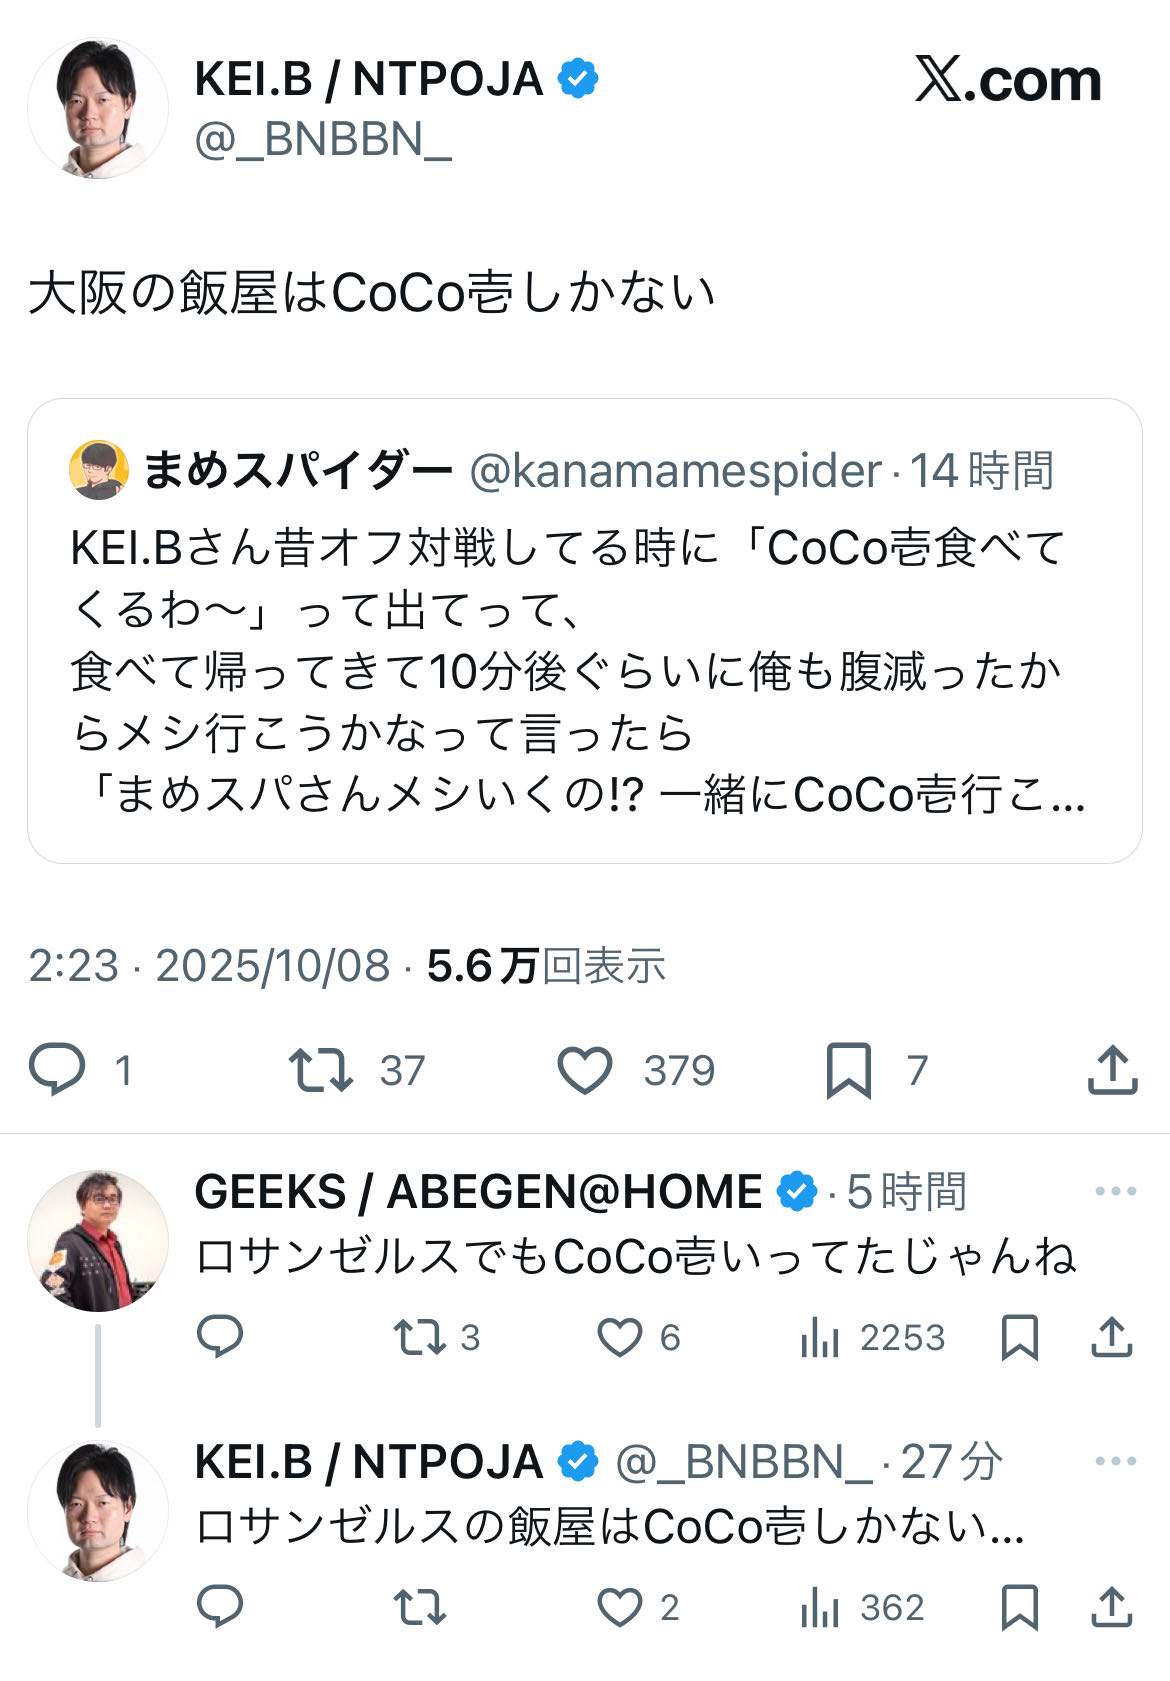Reply to the GEEKS / ABEGEN comment
The width and height of the screenshot is (1170, 1681).
220,1337
